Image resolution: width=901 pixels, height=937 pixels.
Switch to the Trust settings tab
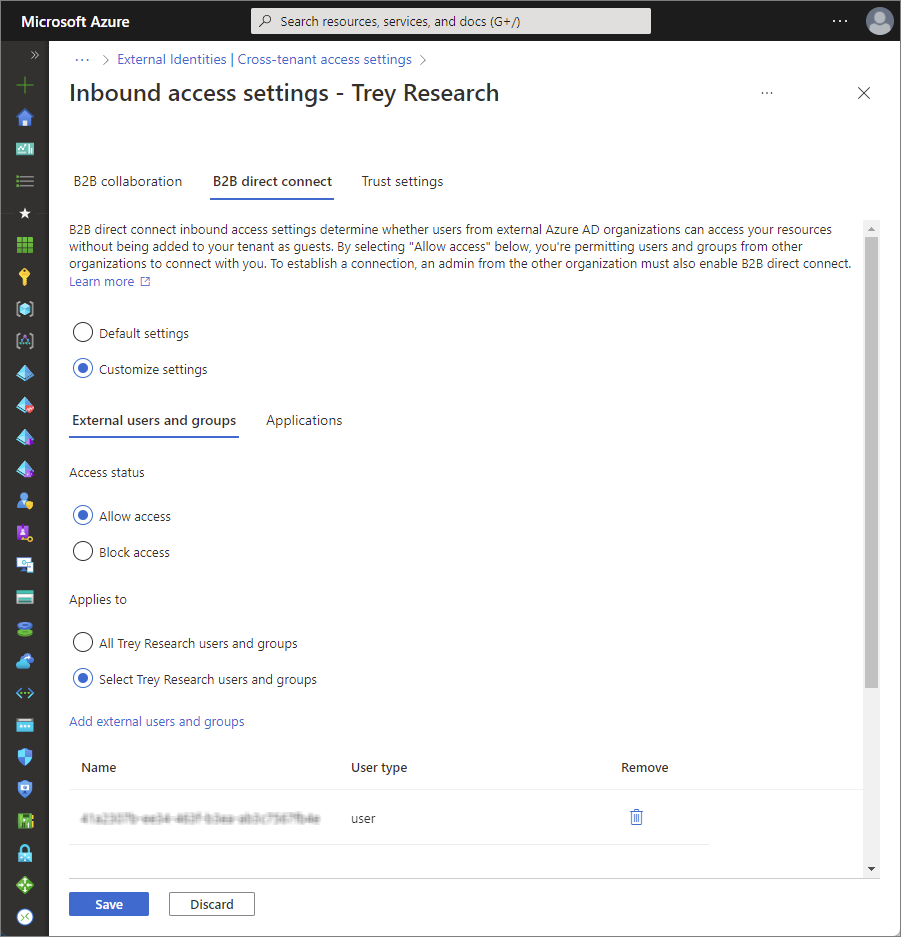pos(402,182)
